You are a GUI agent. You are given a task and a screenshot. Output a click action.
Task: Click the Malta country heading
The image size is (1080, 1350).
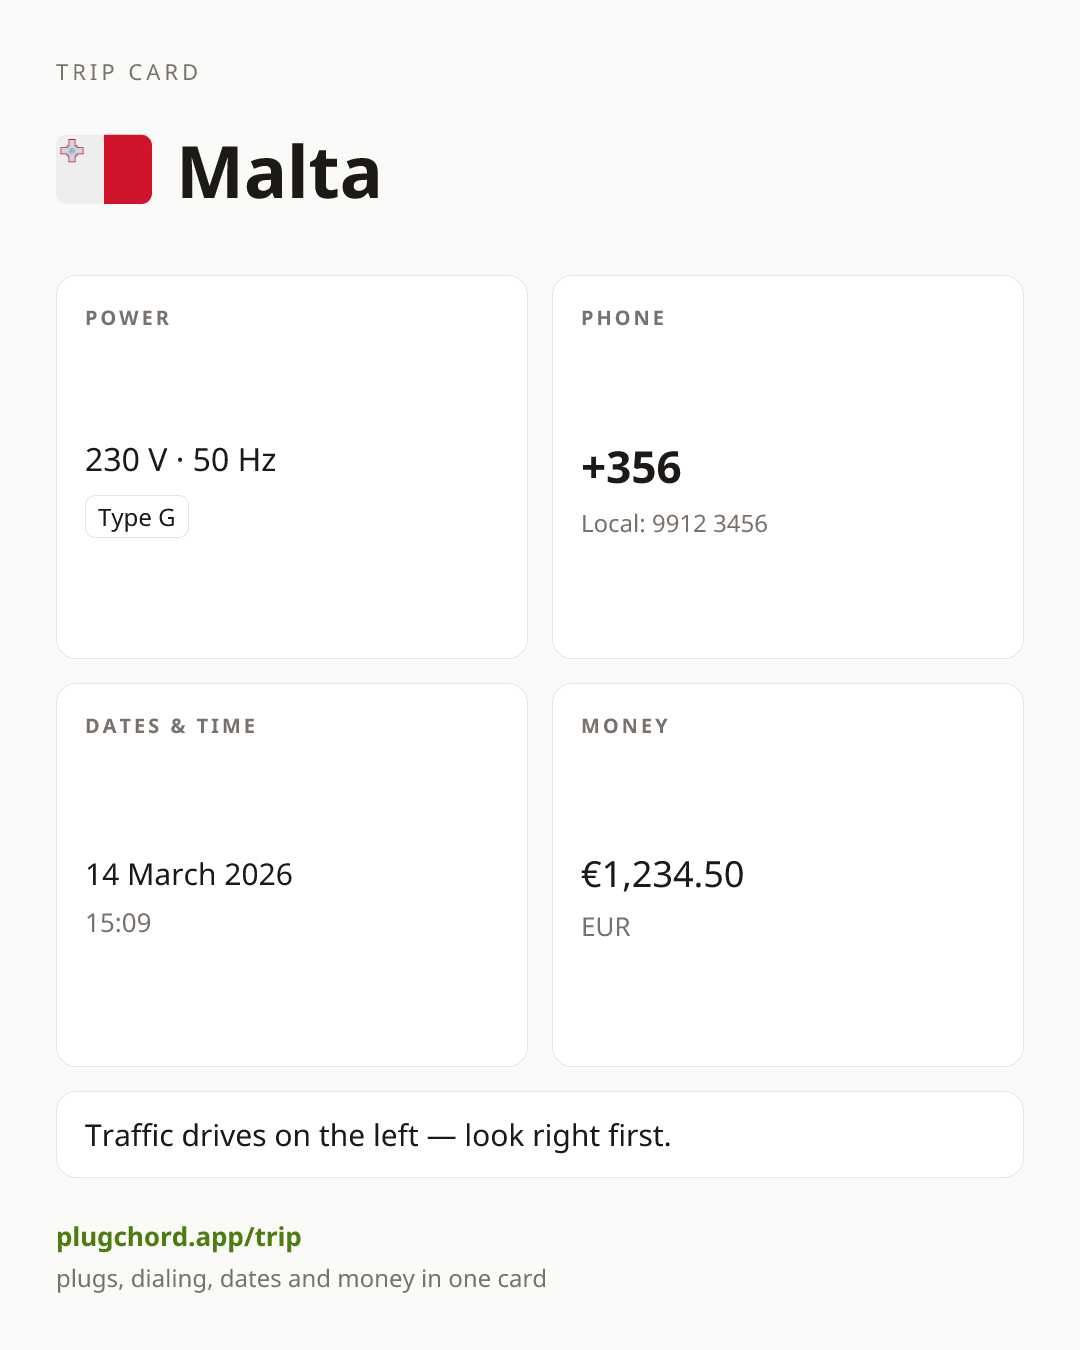(279, 172)
